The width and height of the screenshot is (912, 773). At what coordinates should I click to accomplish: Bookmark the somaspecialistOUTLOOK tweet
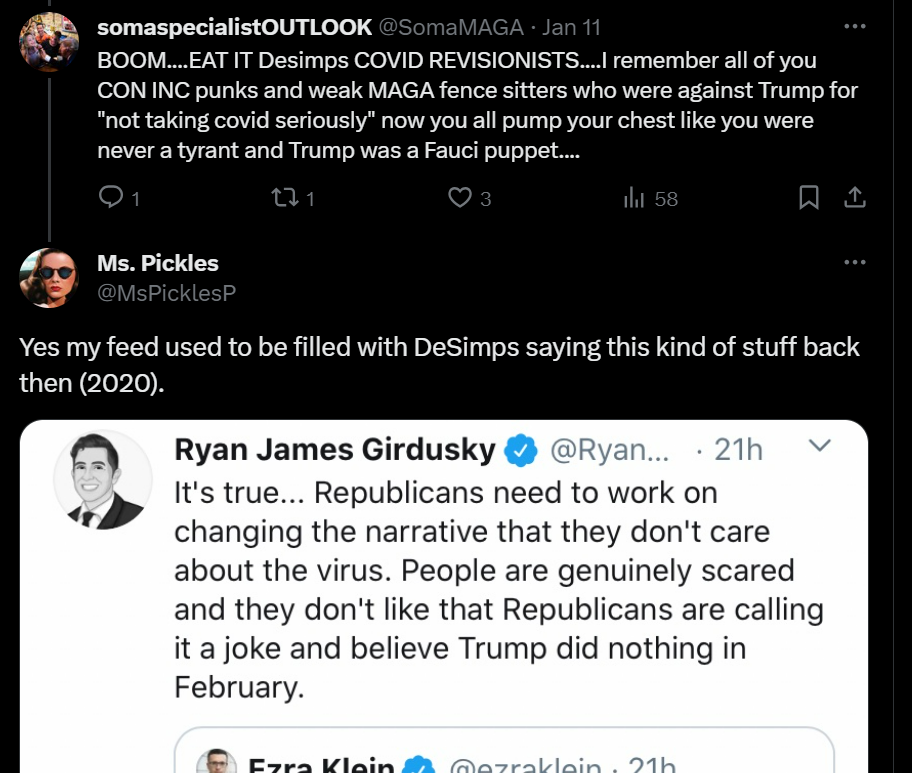[808, 198]
